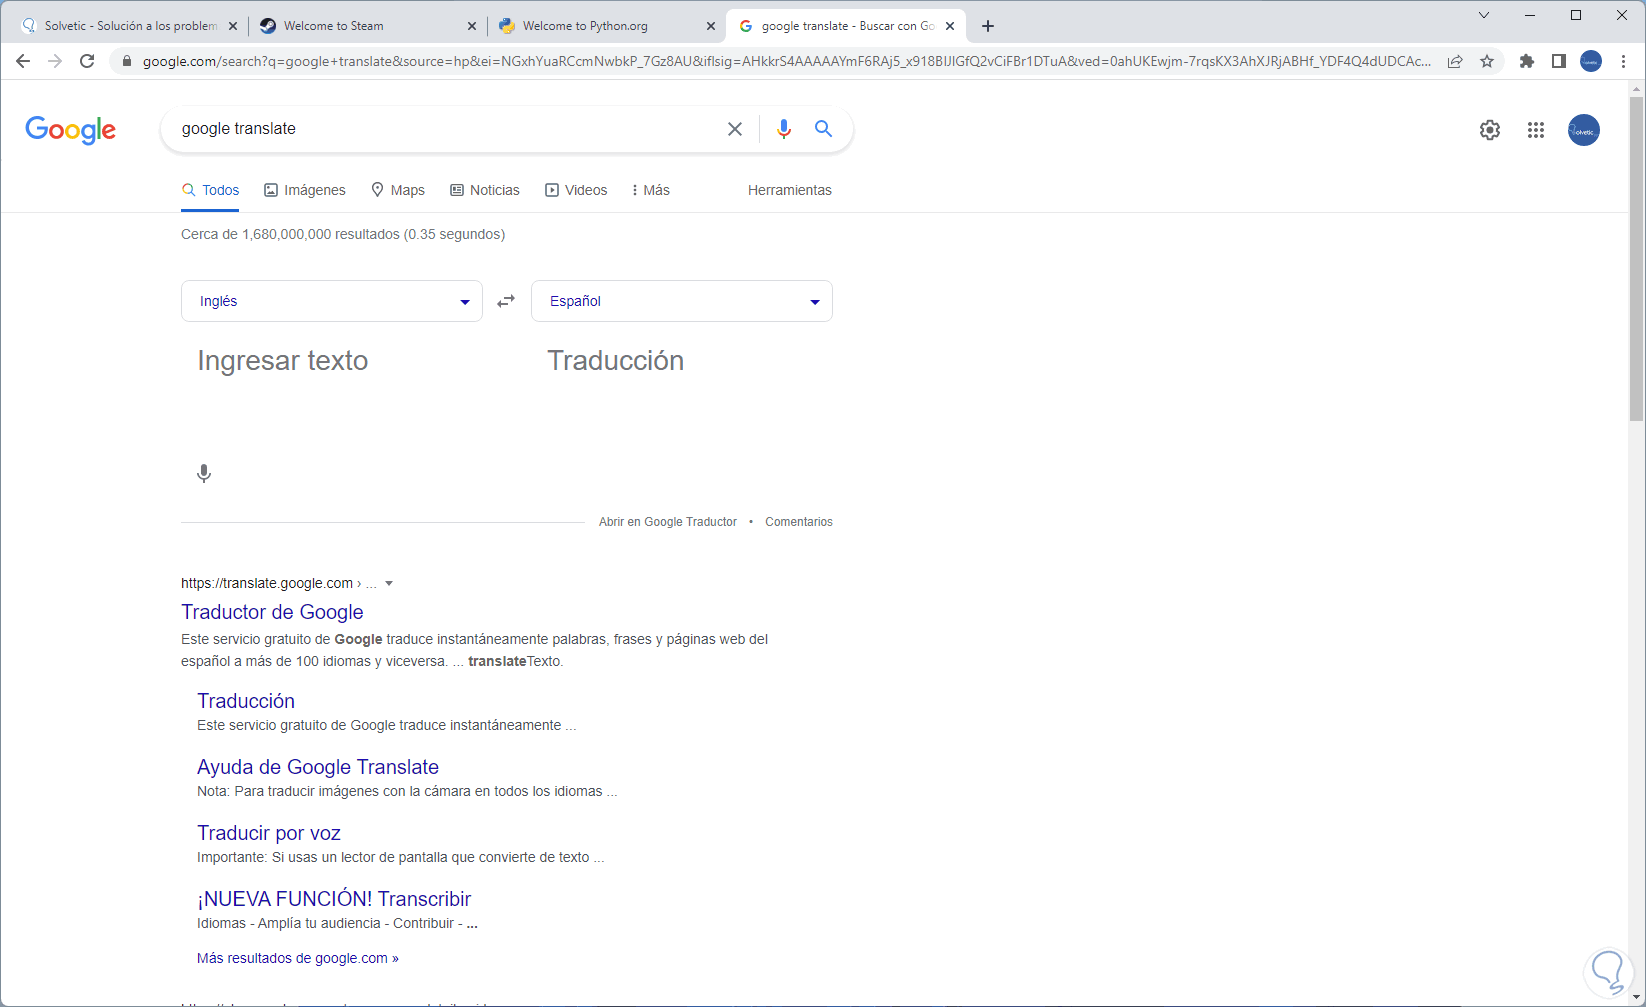Go back to the previous page
Screen dimensions: 1646x1007
[23, 61]
